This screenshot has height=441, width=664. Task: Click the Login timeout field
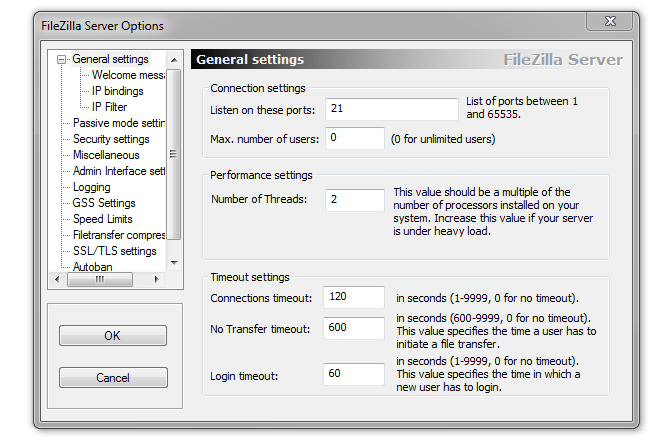pyautogui.click(x=354, y=374)
